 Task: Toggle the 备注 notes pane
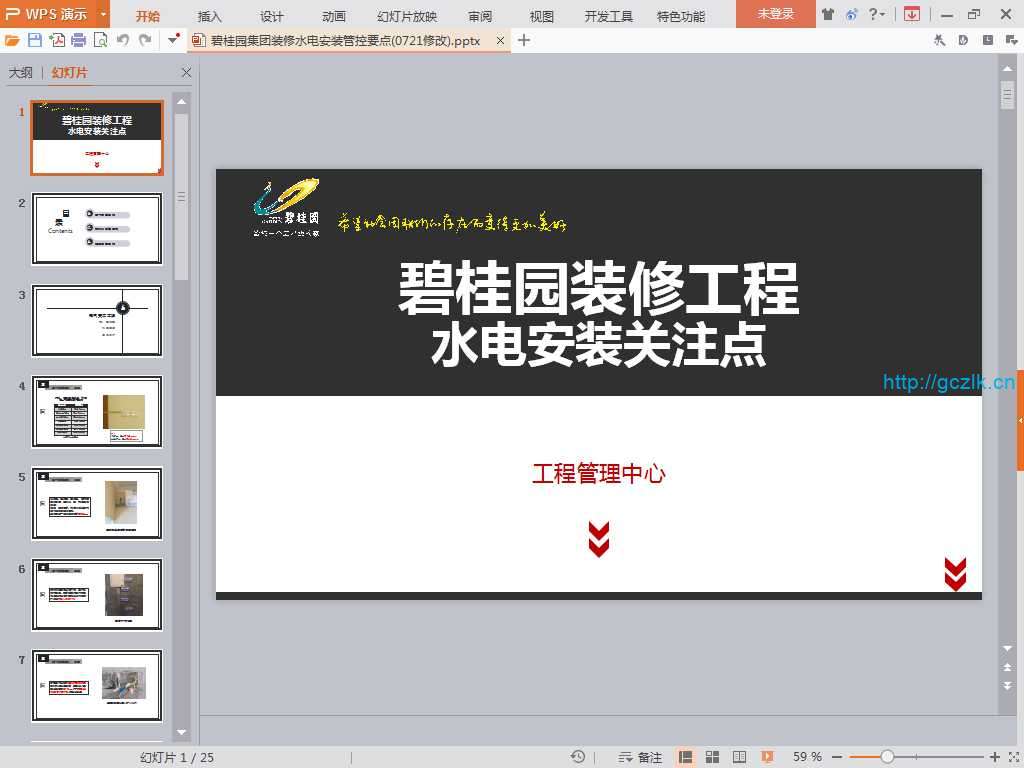(x=641, y=757)
